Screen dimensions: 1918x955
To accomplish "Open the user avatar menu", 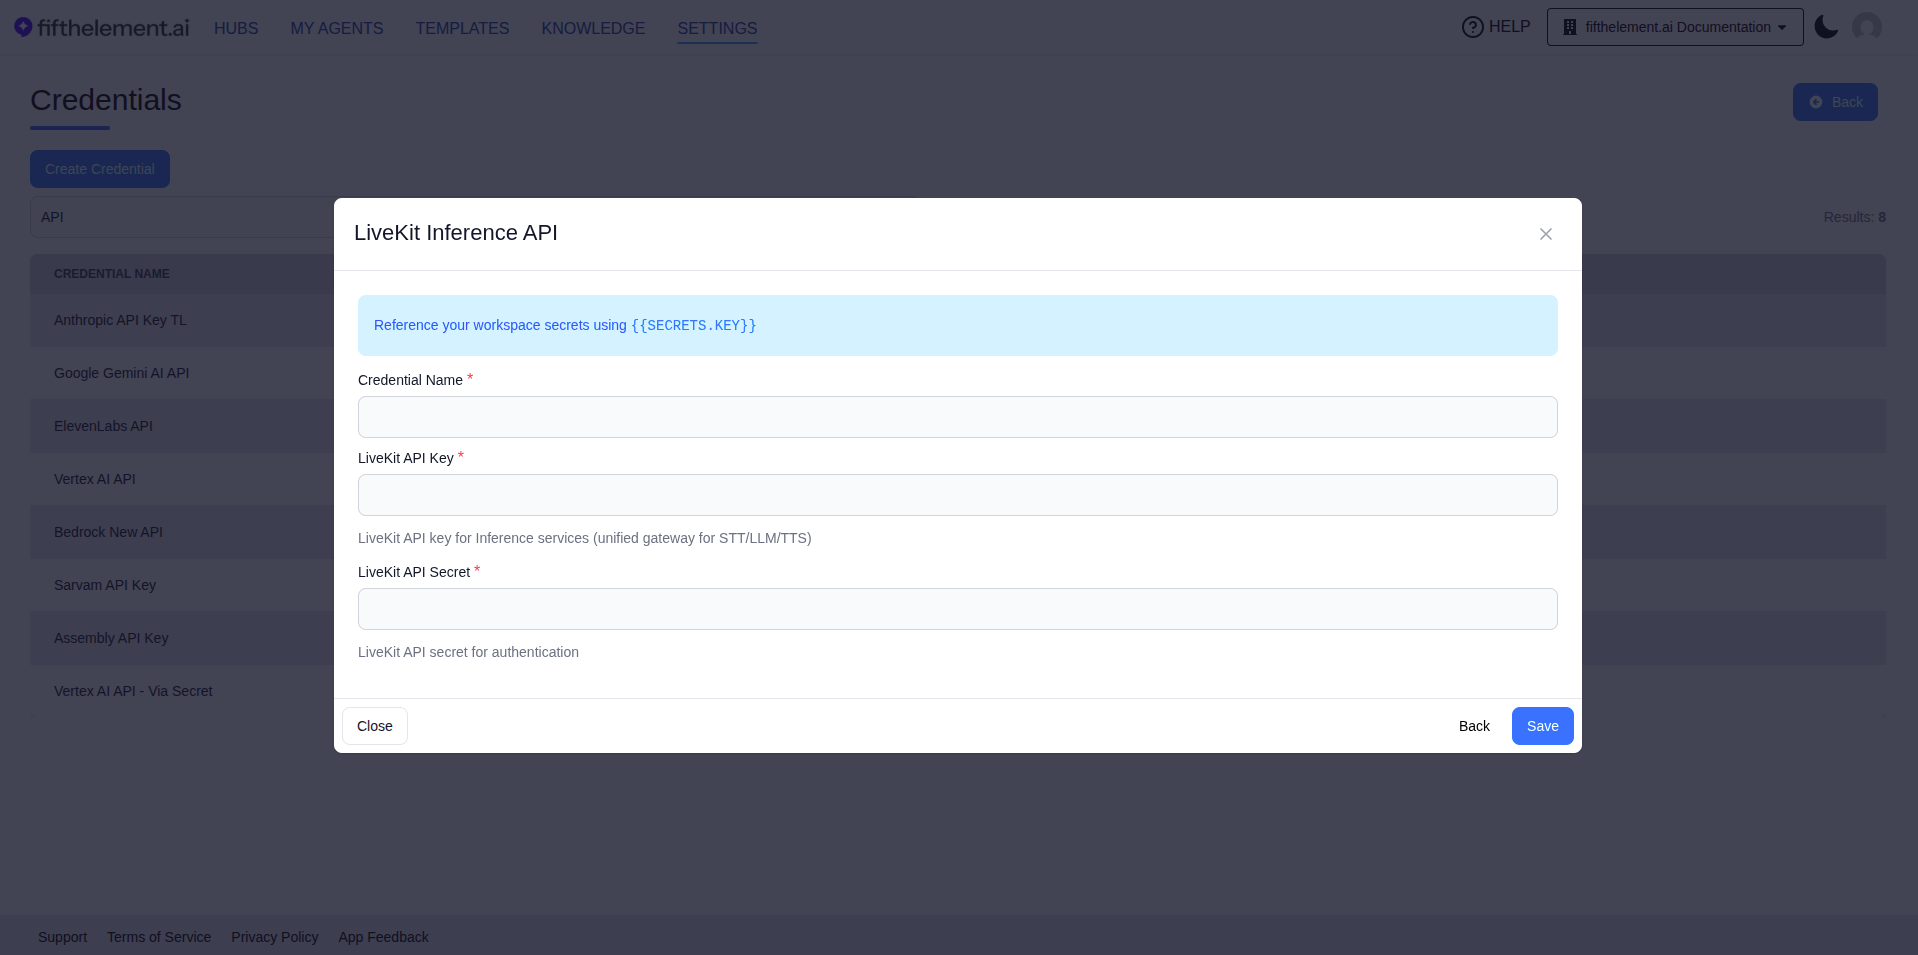I will click(1866, 27).
